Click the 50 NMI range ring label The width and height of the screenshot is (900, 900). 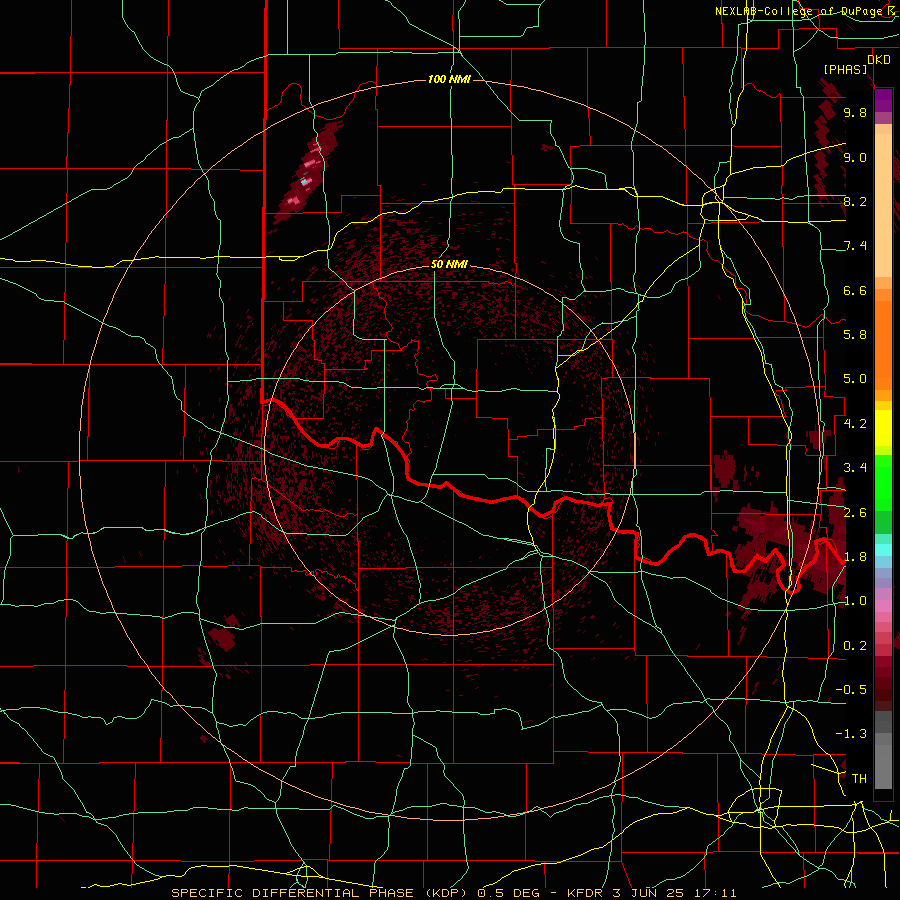tap(449, 264)
